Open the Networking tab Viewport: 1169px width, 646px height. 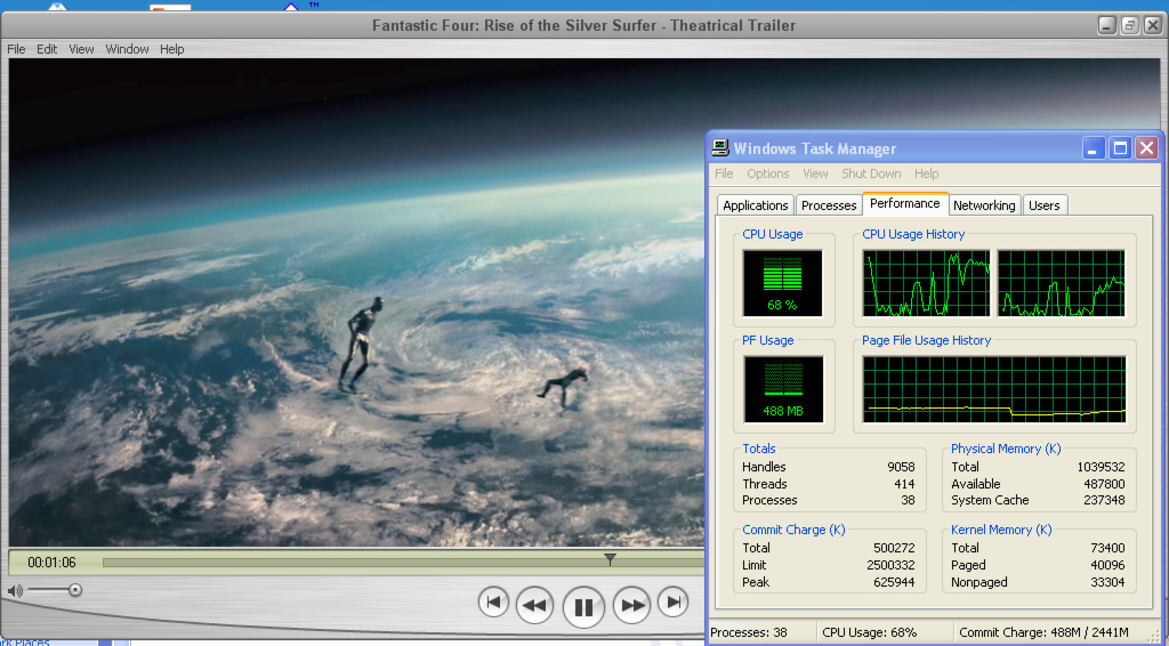(x=983, y=205)
